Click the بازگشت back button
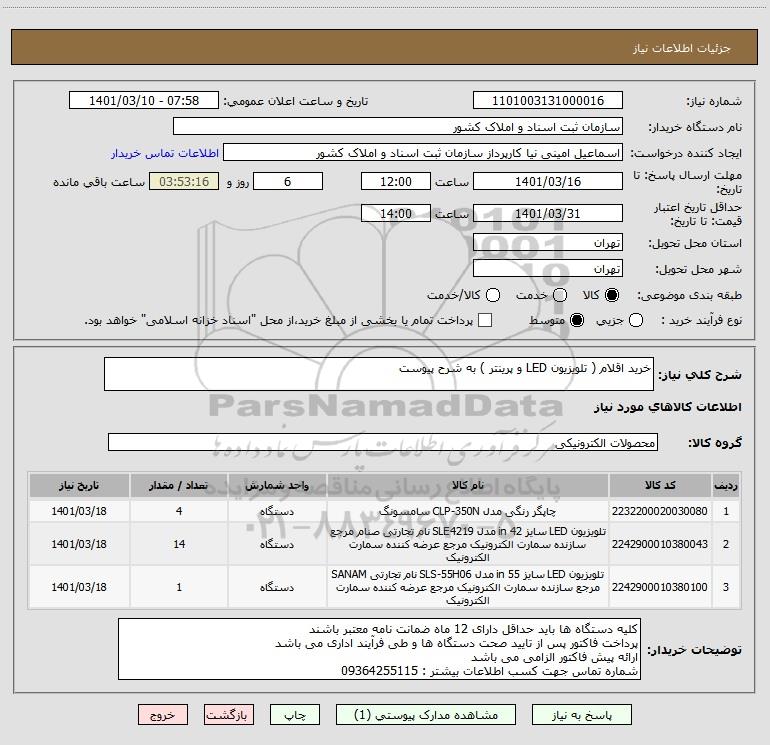Screen dimensions: 770x745 click(229, 715)
